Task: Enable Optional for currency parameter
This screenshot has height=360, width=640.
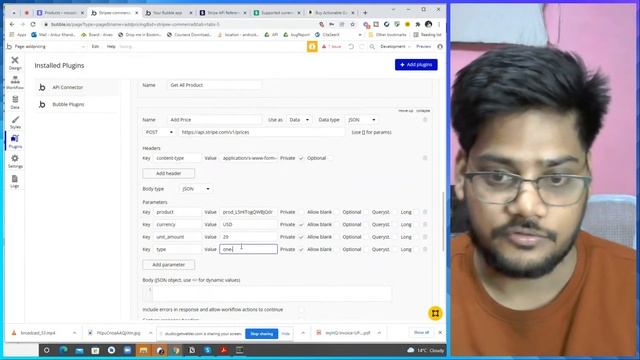Action: pos(366,224)
